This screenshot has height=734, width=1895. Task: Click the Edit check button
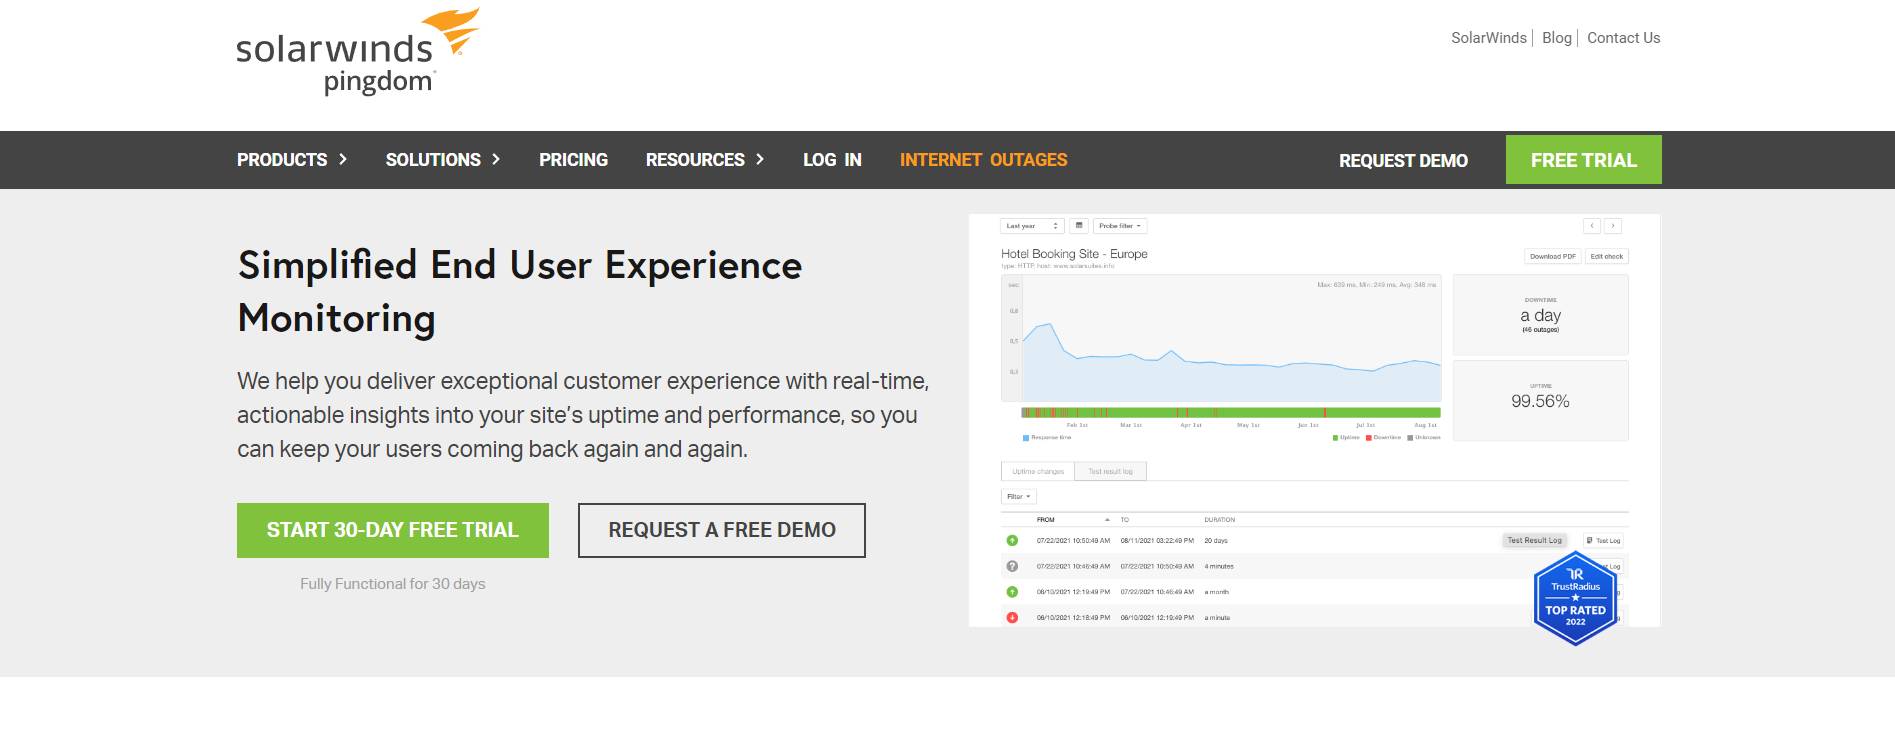1606,256
